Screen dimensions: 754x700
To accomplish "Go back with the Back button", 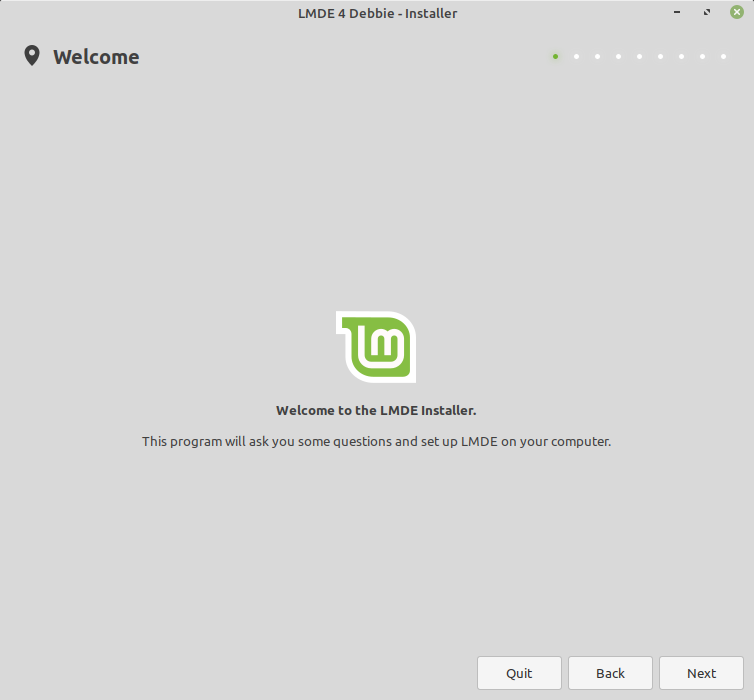I will coord(610,673).
